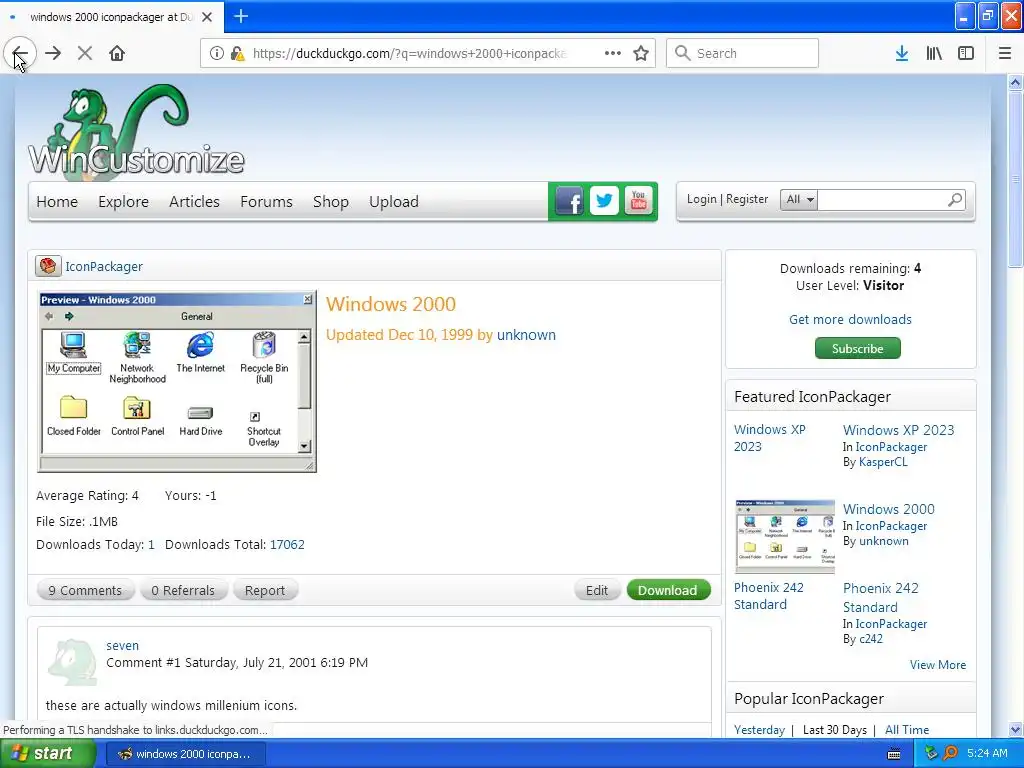Open commenter seven's profile link

point(123,645)
